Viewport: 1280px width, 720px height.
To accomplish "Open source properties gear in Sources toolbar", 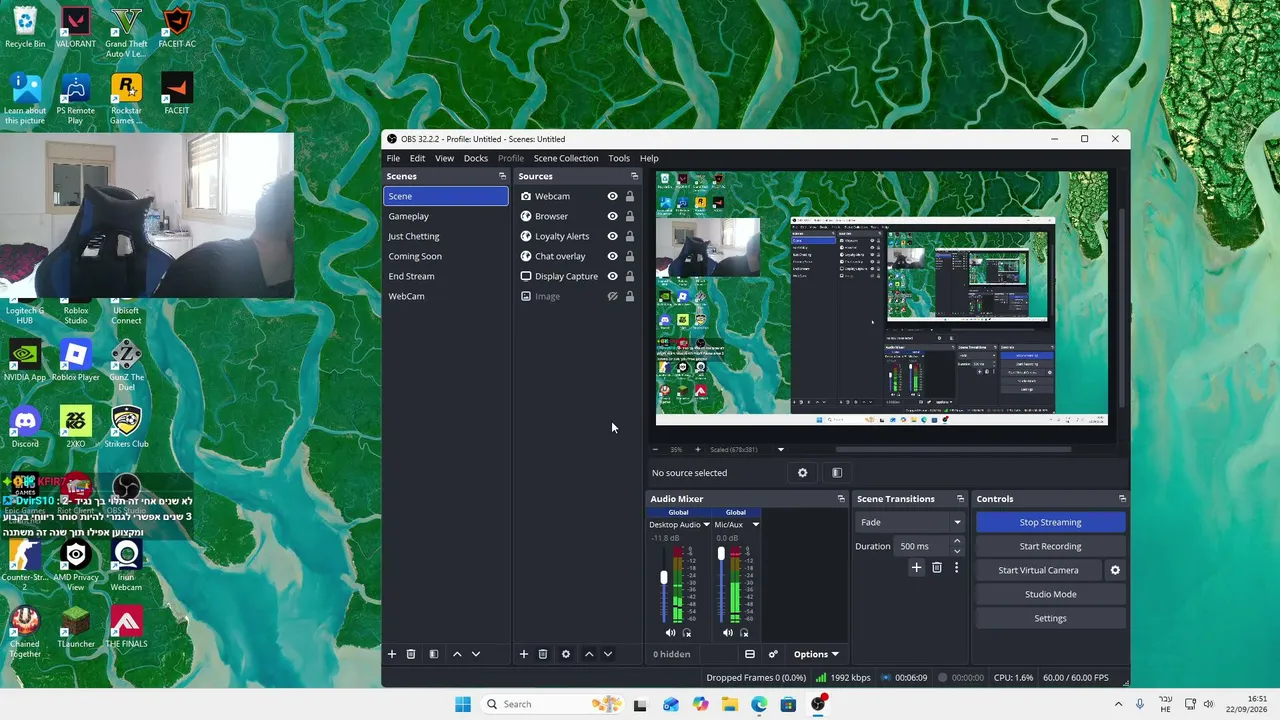I will click(566, 654).
